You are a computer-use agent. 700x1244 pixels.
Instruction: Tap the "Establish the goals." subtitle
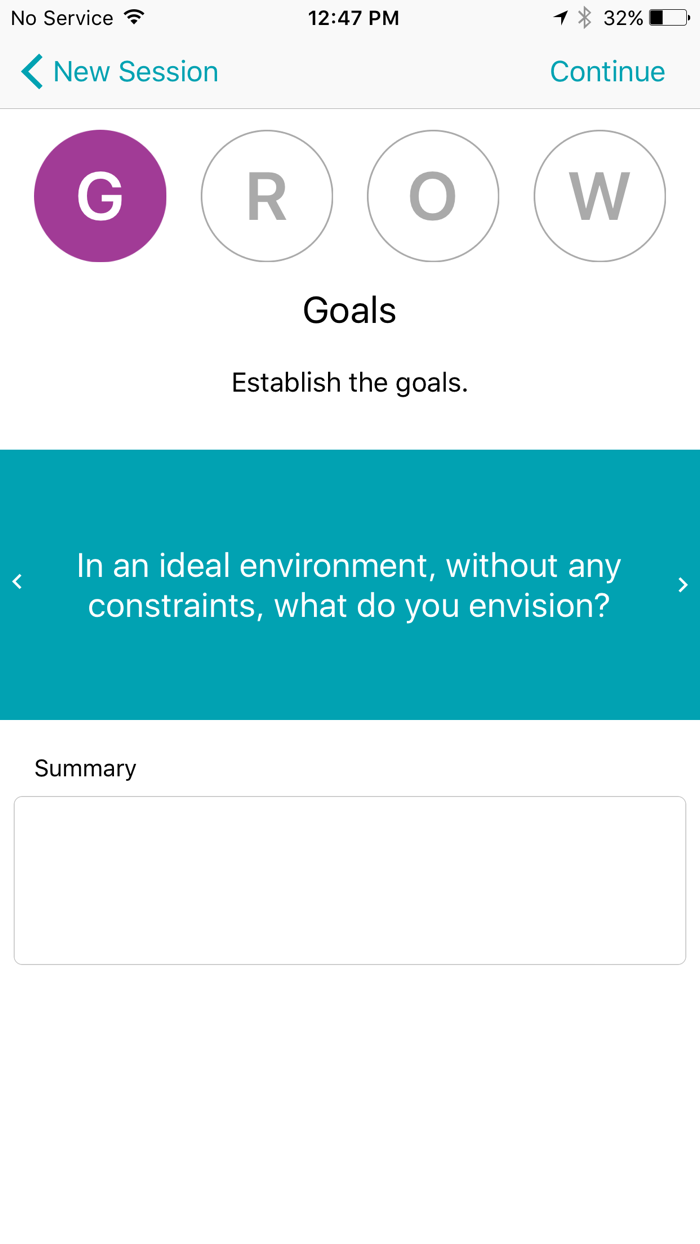point(350,383)
